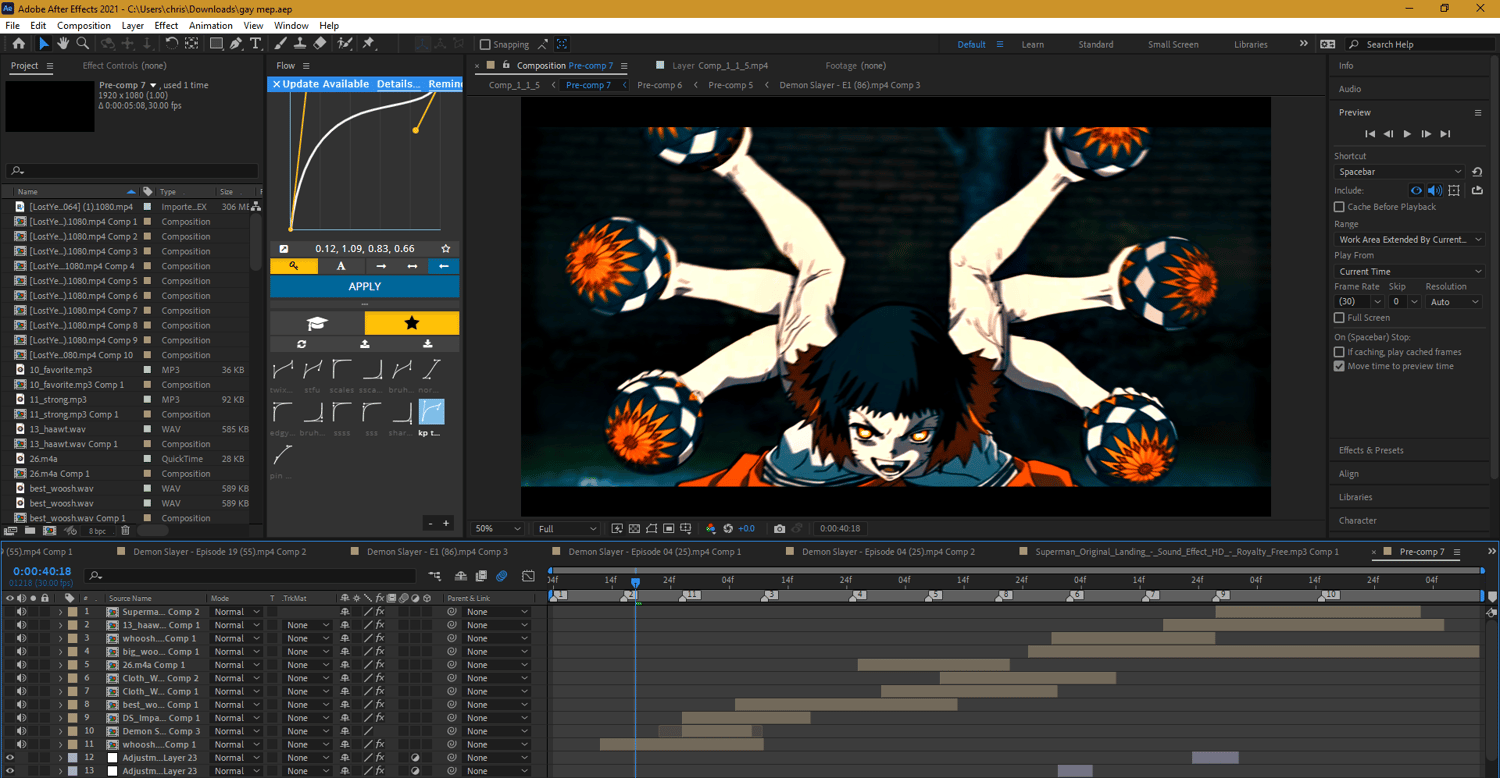1500x778 pixels.
Task: Open the Full resolution dropdown
Action: click(567, 528)
